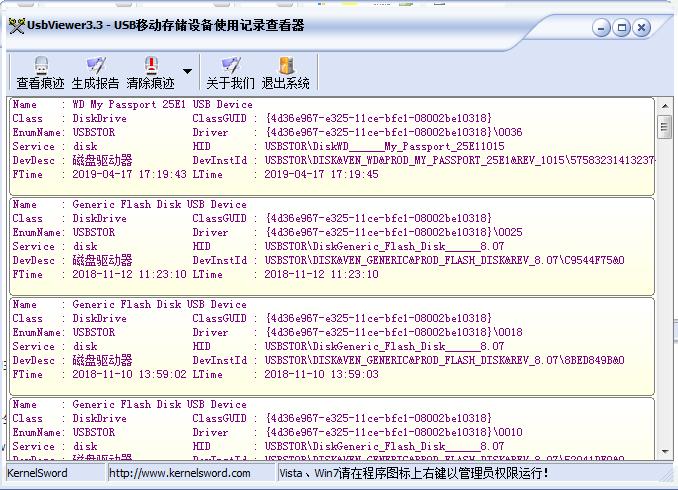The width and height of the screenshot is (678, 490).
Task: Click the http://www.kernelsword.com status bar link
Action: [x=180, y=473]
